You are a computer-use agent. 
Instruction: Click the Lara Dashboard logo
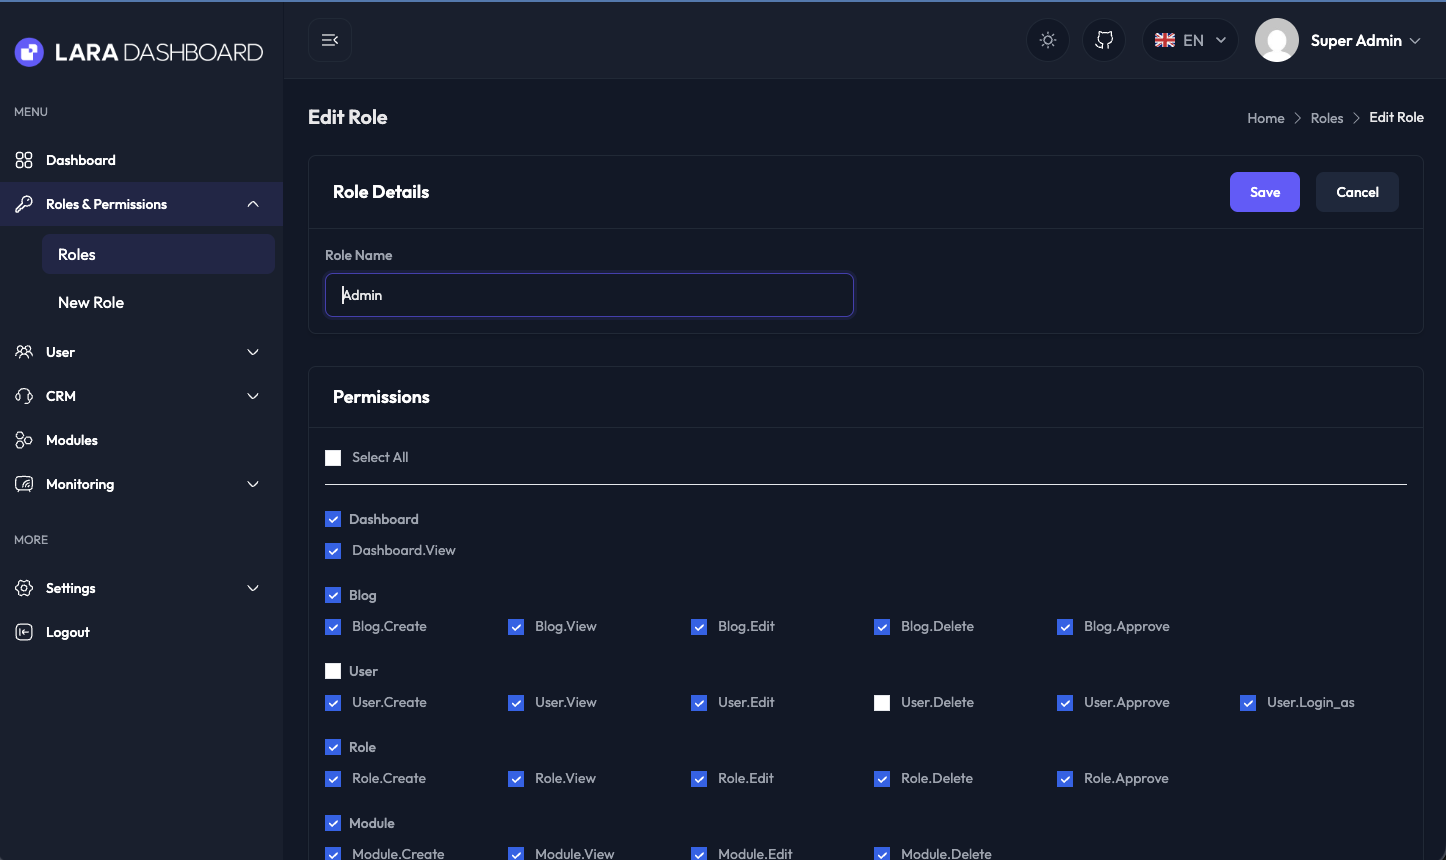139,52
